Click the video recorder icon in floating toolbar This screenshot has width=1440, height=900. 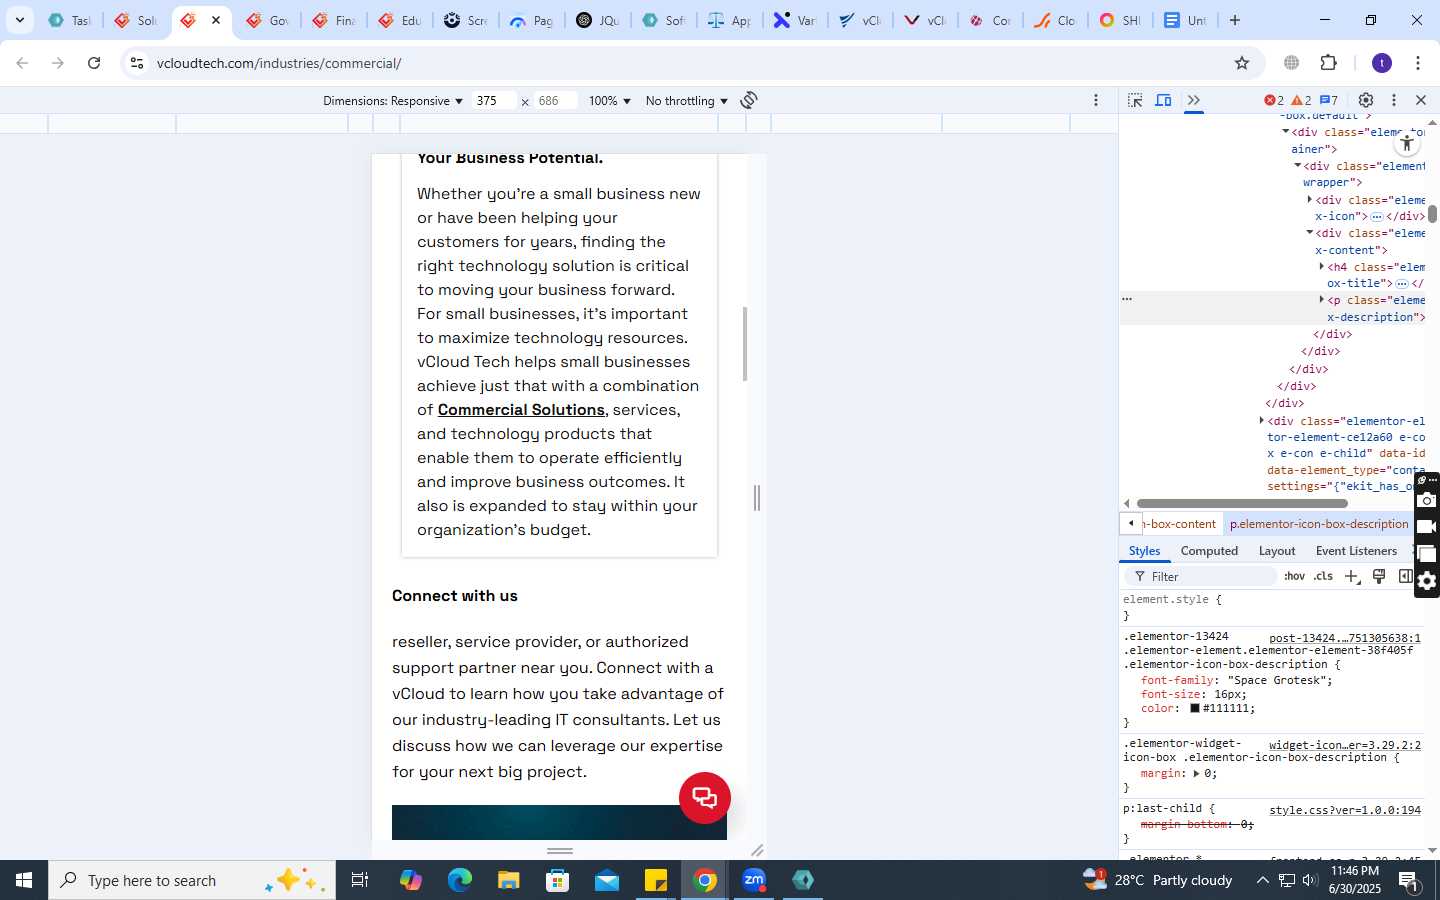(1427, 527)
